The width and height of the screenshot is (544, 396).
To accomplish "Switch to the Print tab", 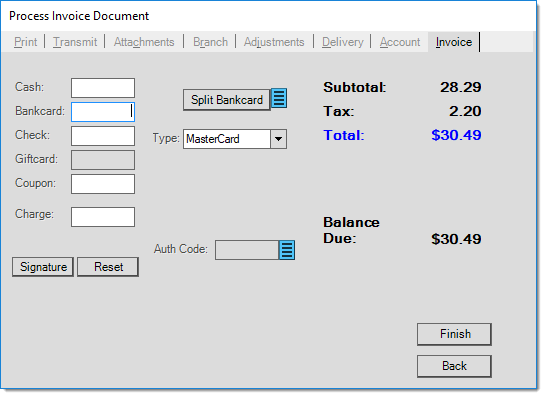I will tap(25, 42).
